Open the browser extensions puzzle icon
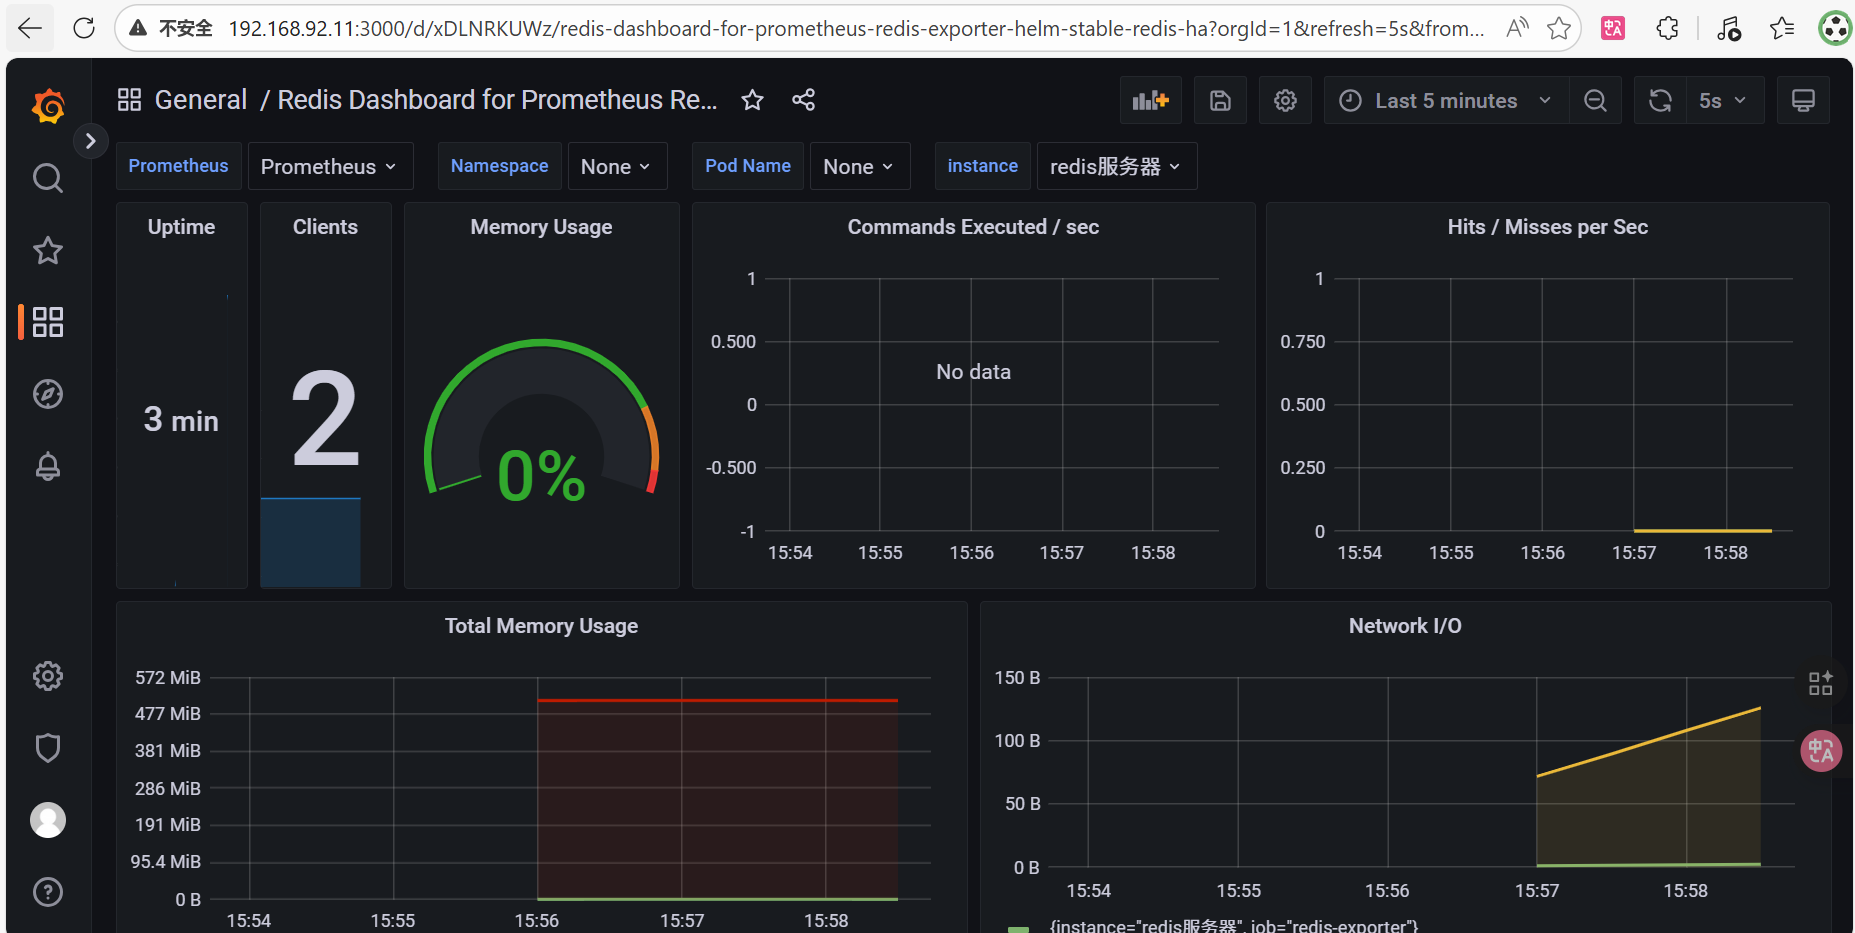This screenshot has height=933, width=1855. coord(1667,28)
